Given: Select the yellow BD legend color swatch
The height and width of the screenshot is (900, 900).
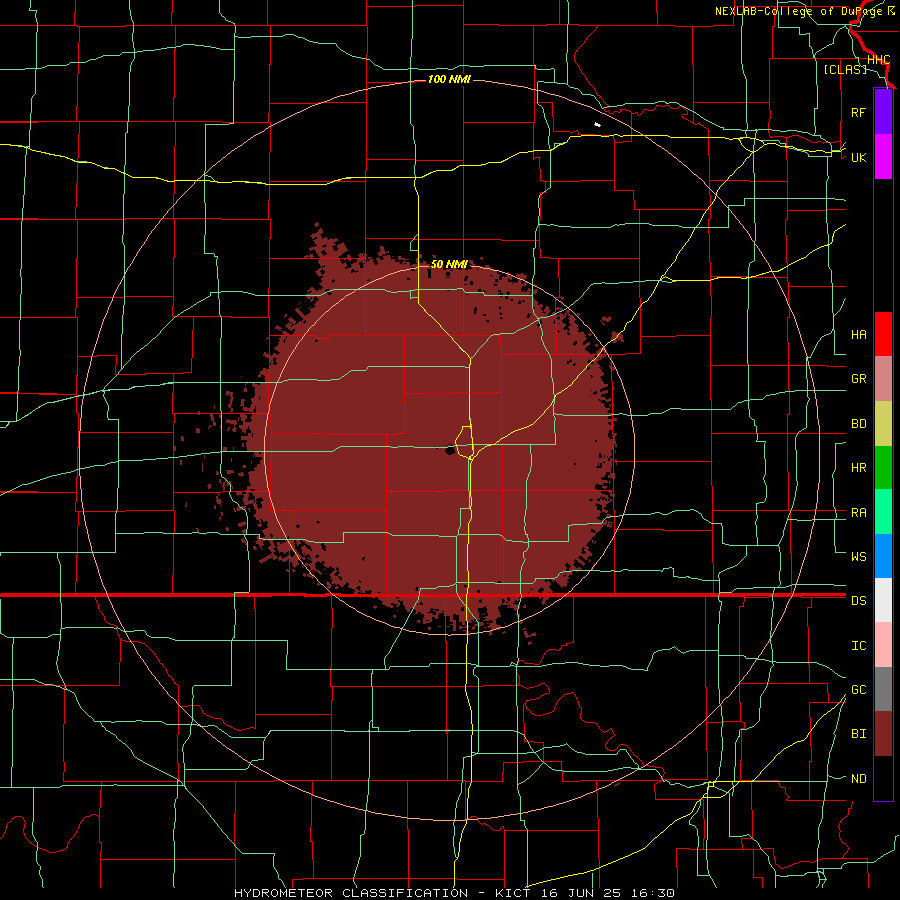Looking at the screenshot, I should click(883, 424).
